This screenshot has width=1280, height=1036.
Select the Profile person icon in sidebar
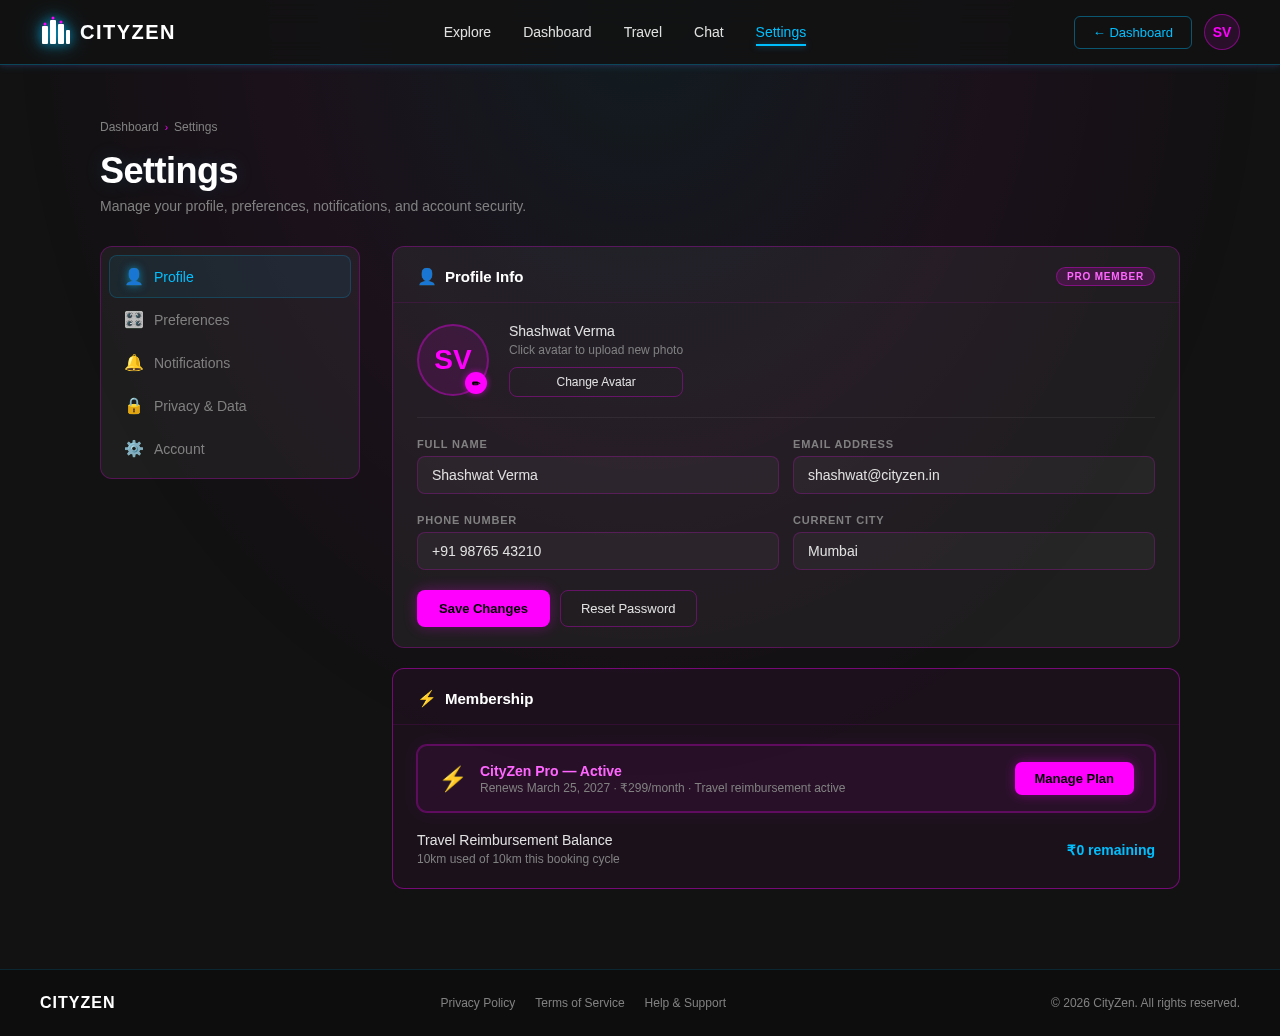[134, 276]
